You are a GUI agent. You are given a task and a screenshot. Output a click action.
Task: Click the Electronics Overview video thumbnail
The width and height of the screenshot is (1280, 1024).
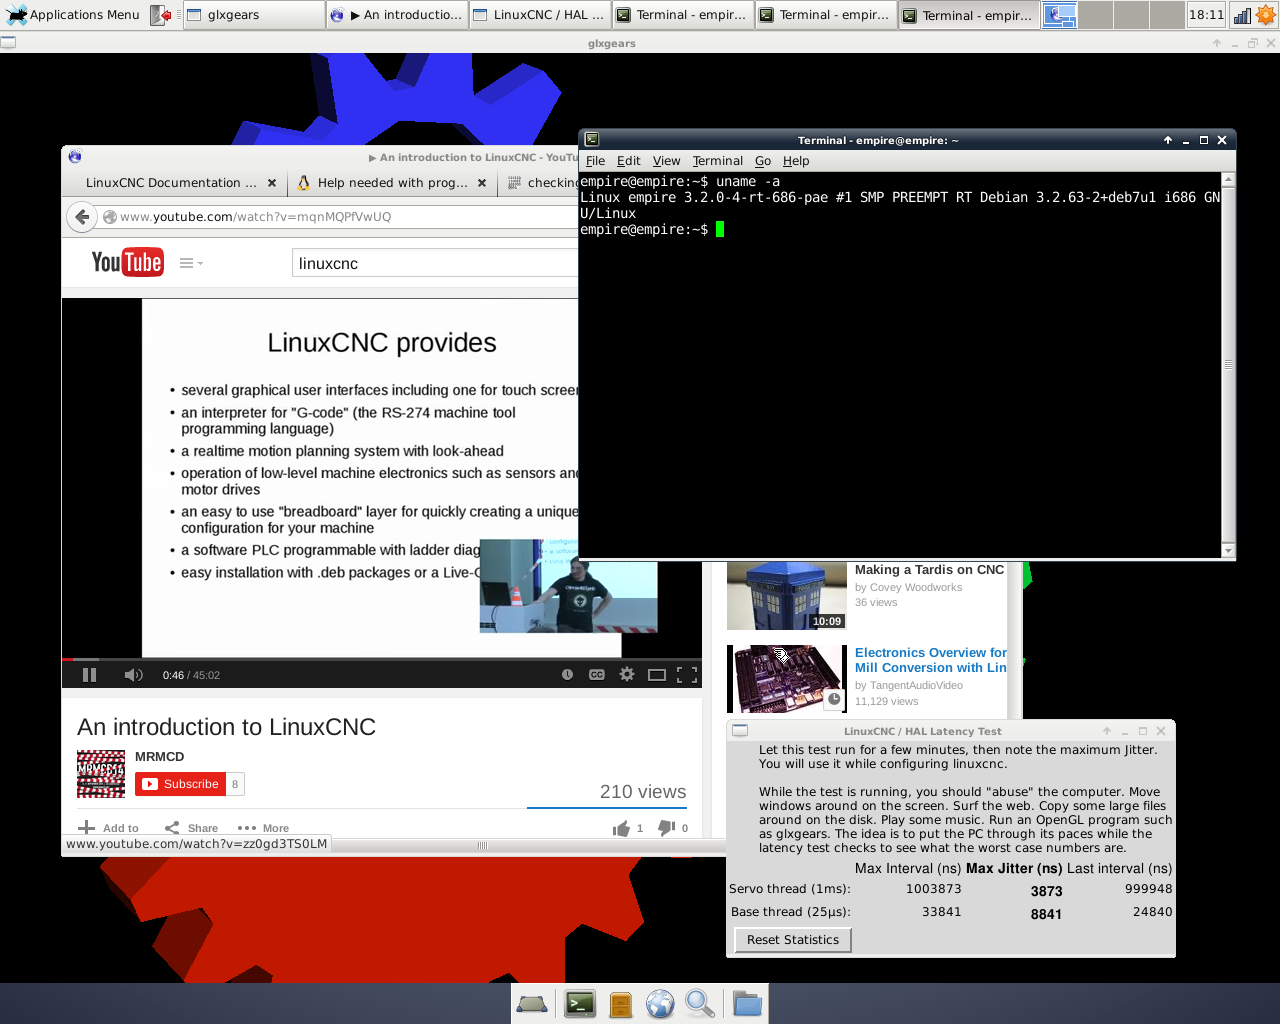click(x=787, y=679)
